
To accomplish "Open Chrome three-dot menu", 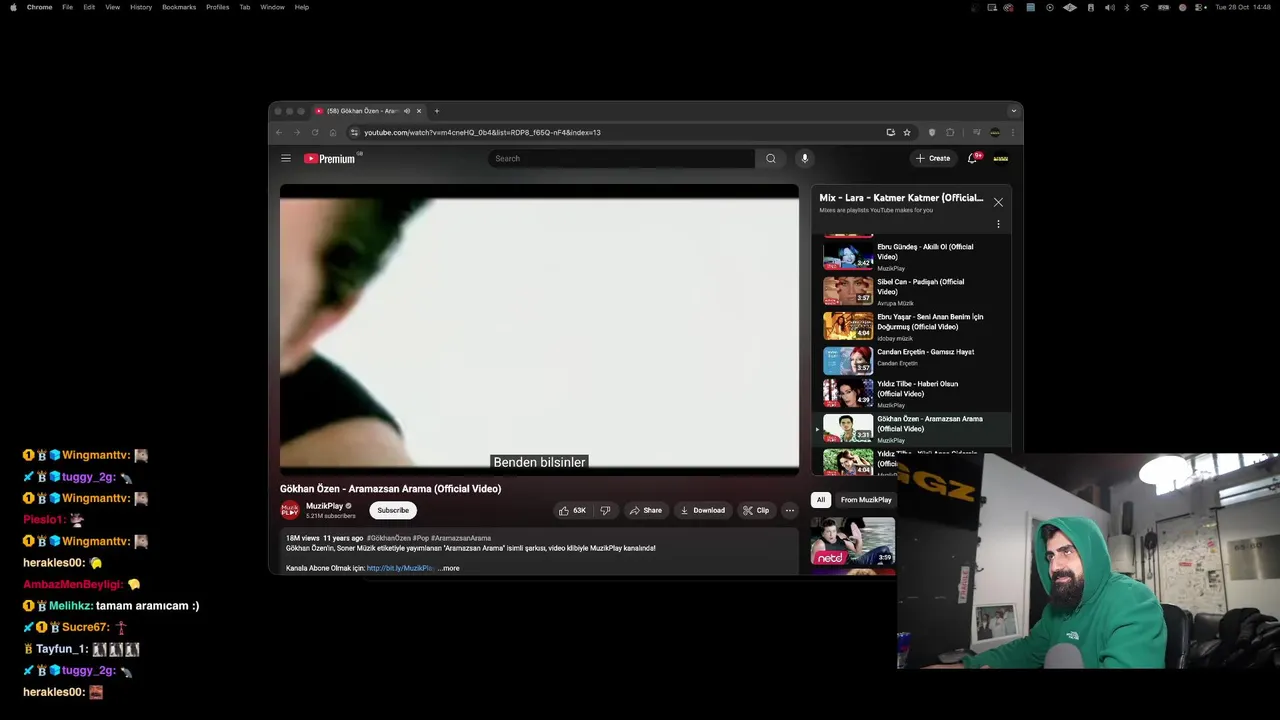I will (x=1012, y=132).
